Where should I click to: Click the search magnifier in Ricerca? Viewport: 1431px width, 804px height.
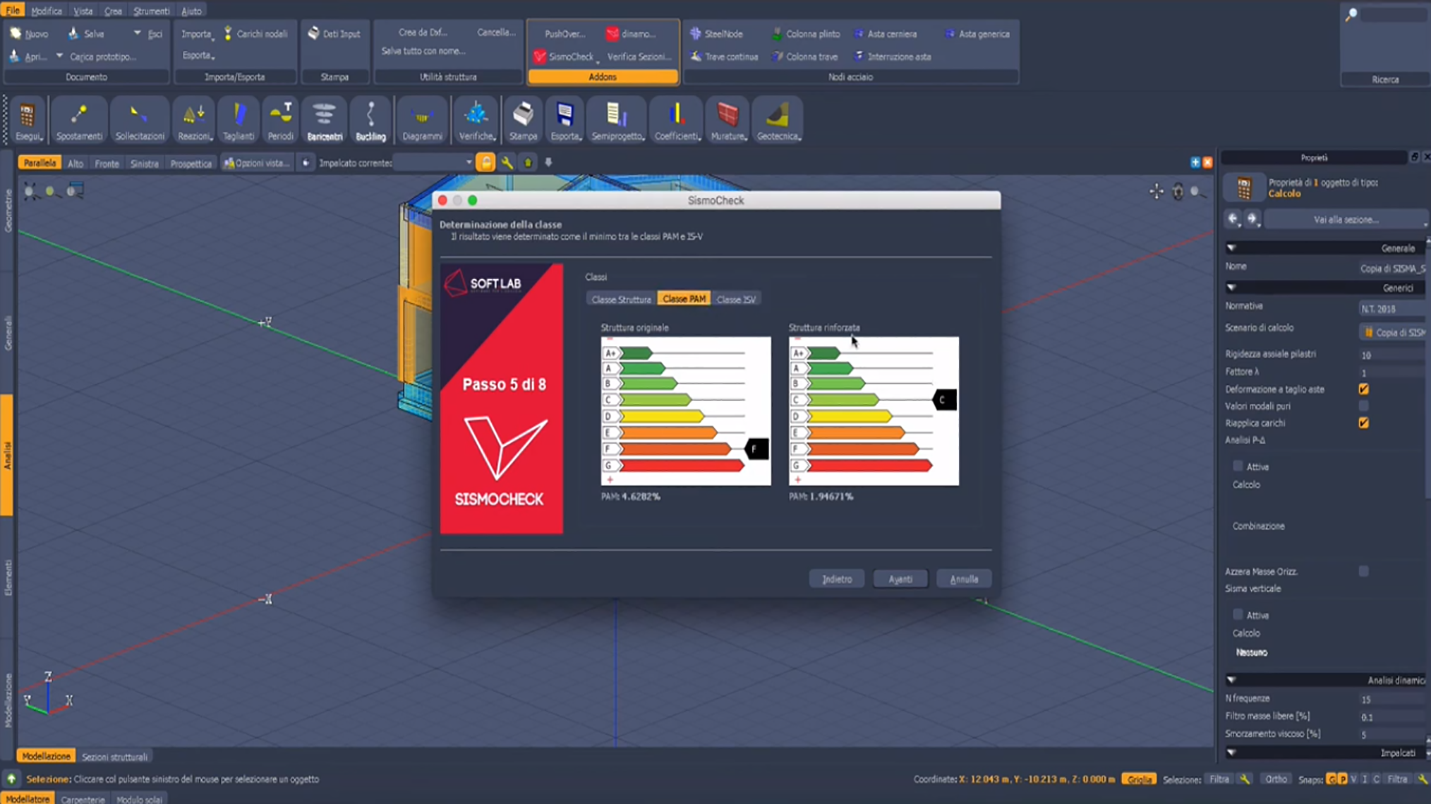click(x=1351, y=15)
